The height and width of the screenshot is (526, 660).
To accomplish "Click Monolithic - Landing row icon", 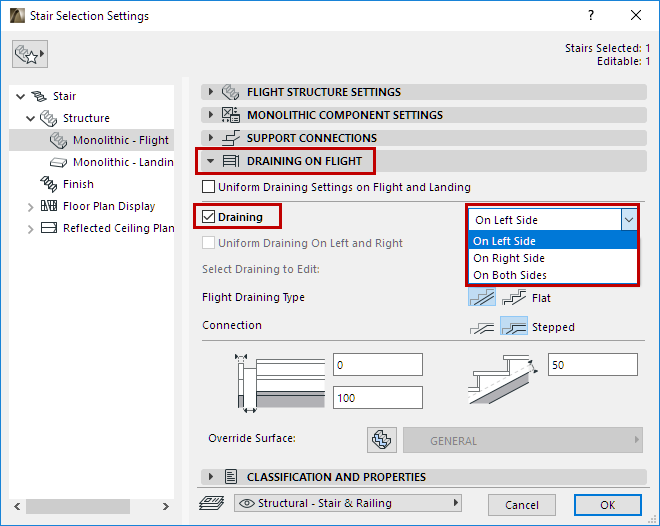I will point(59,162).
